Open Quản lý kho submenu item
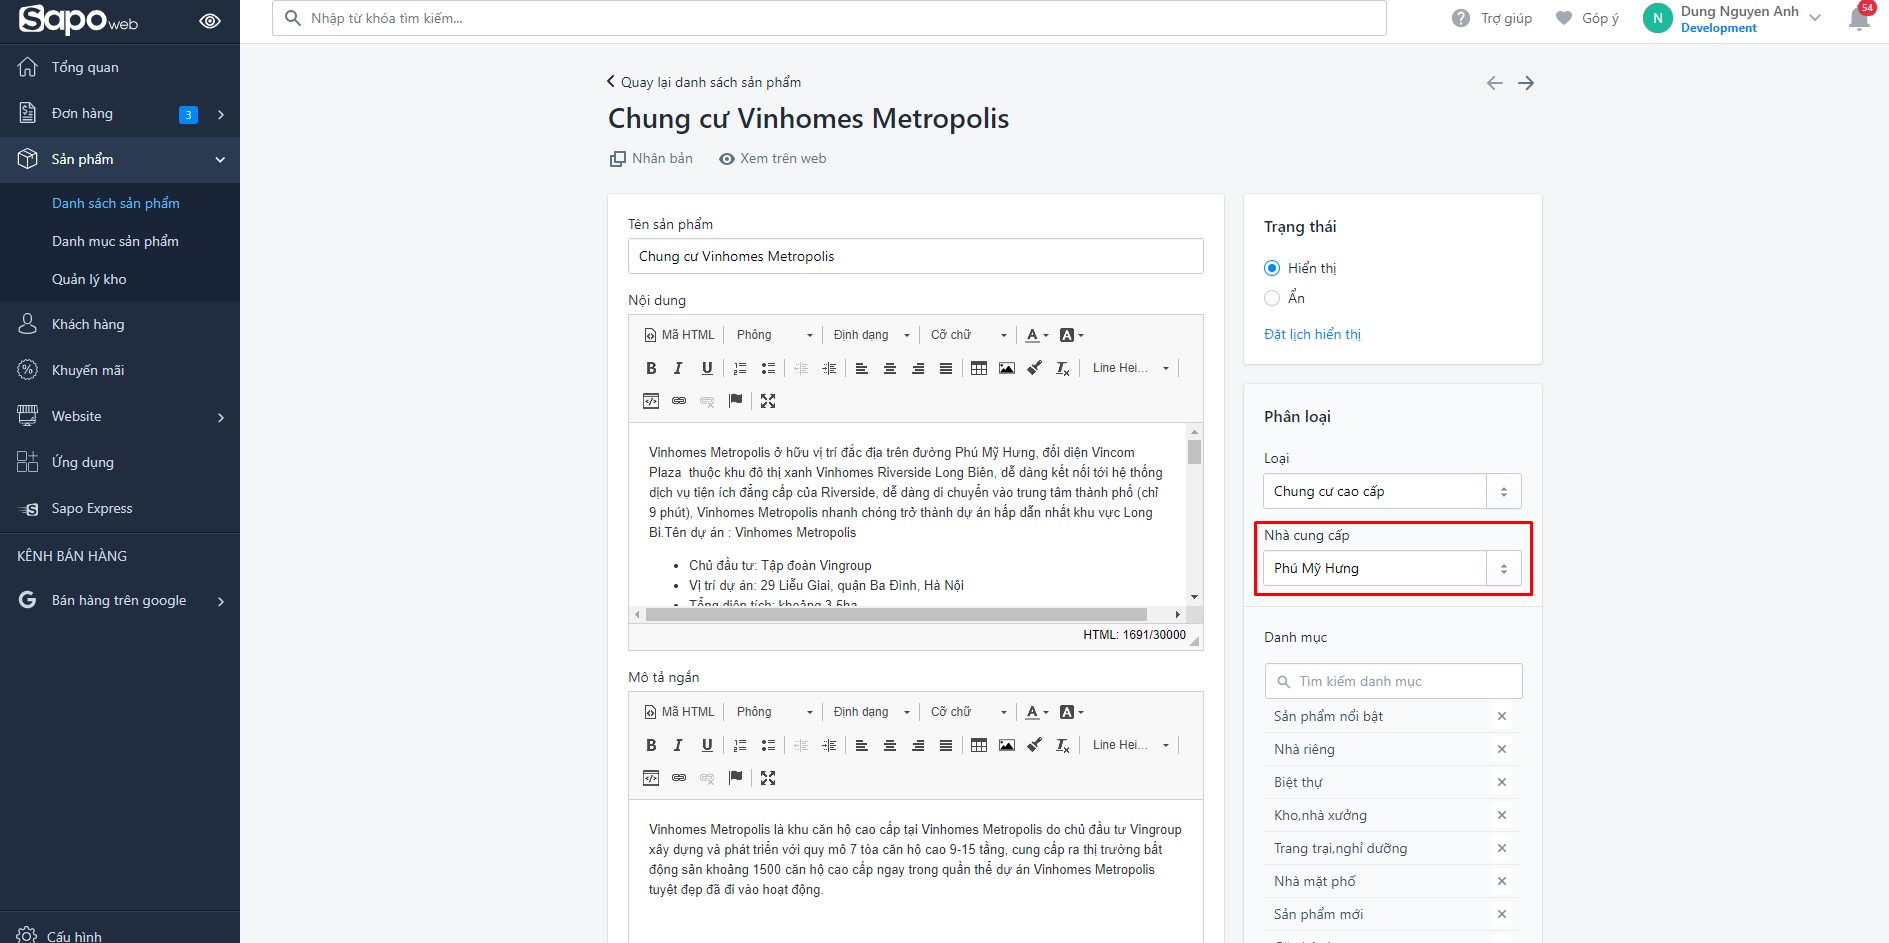Screen dimensions: 1889x943 coord(89,279)
